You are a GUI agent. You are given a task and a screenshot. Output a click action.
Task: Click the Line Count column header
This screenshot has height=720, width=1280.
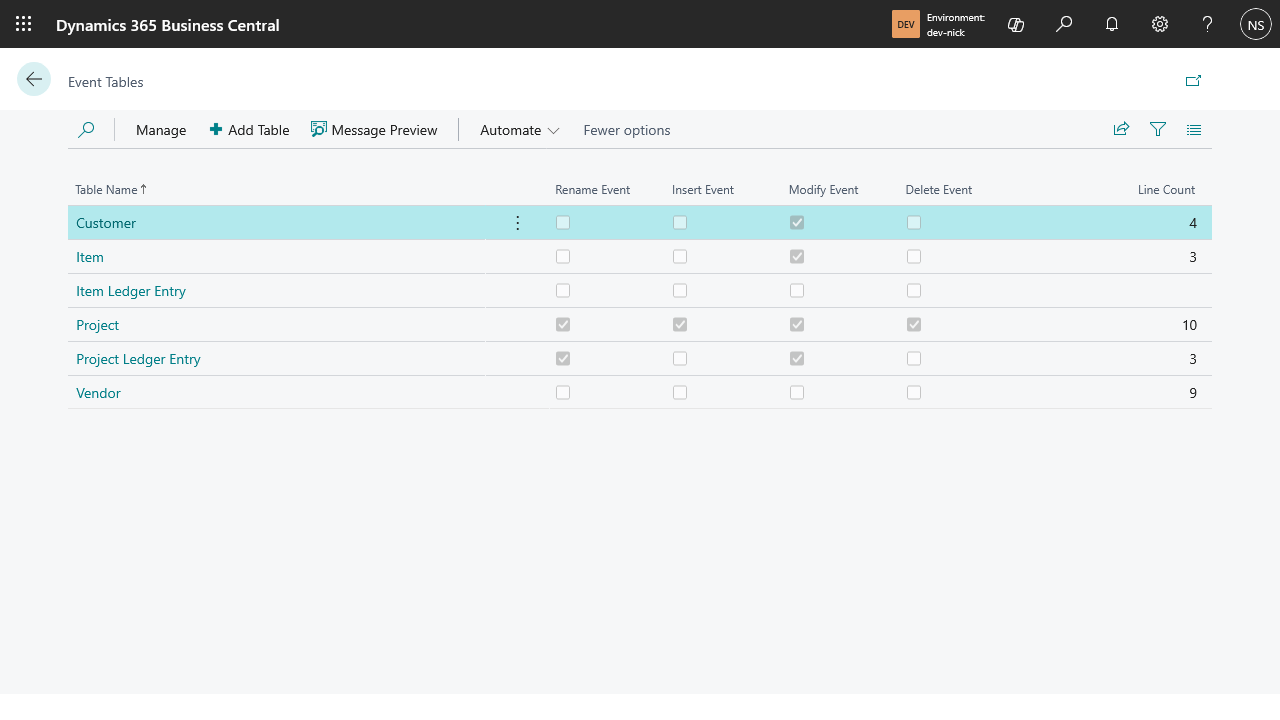point(1166,190)
